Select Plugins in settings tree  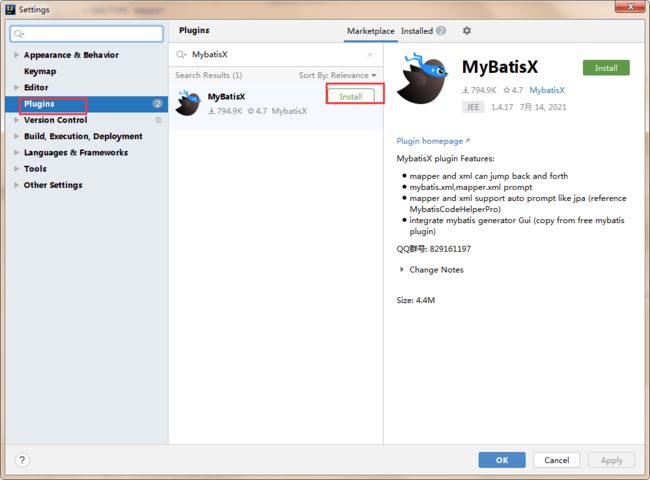(x=86, y=104)
